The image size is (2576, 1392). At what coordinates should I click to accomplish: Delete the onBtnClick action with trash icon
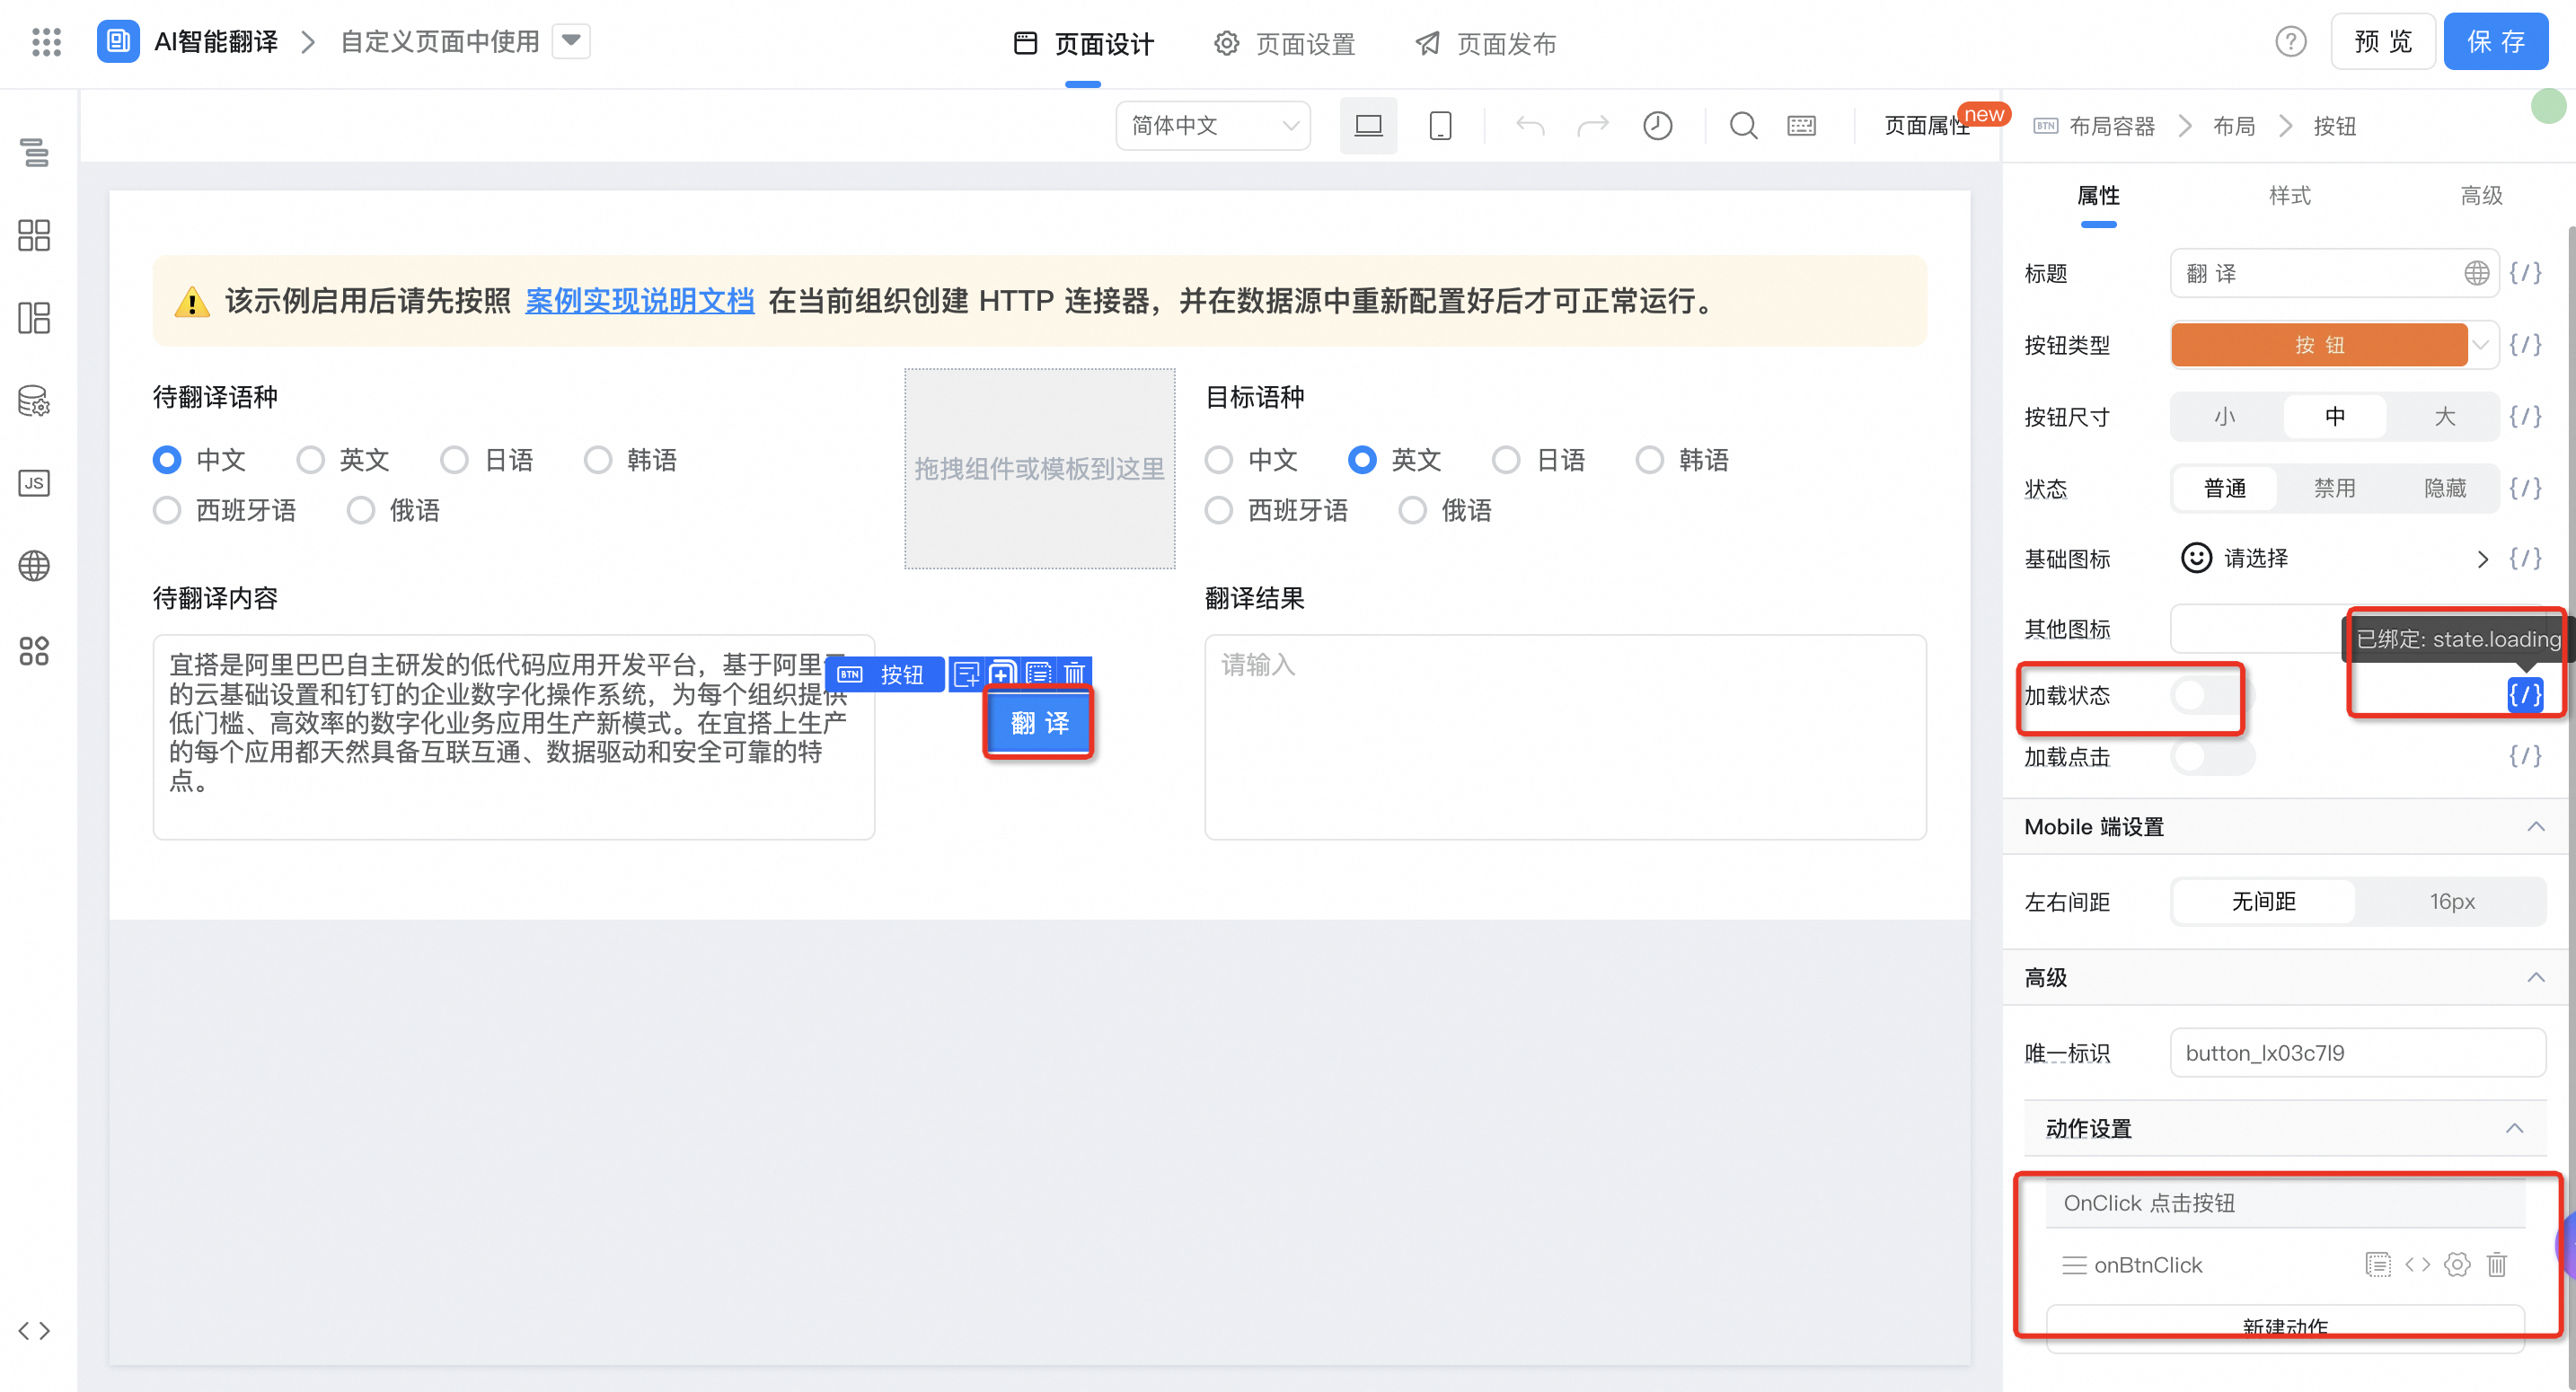pos(2496,1265)
